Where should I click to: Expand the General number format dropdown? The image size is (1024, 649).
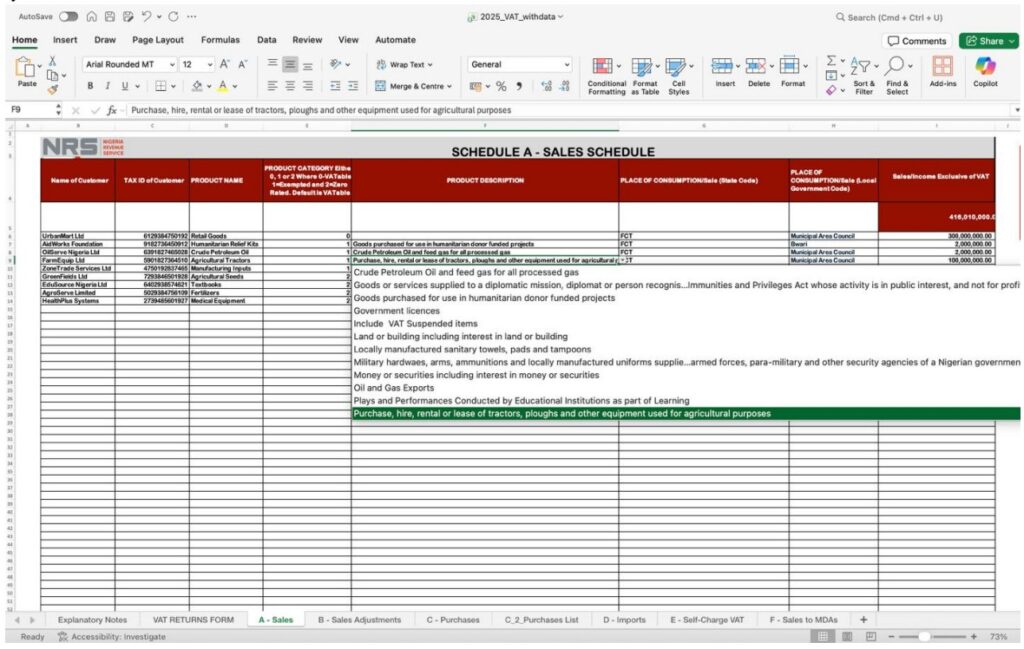point(566,65)
